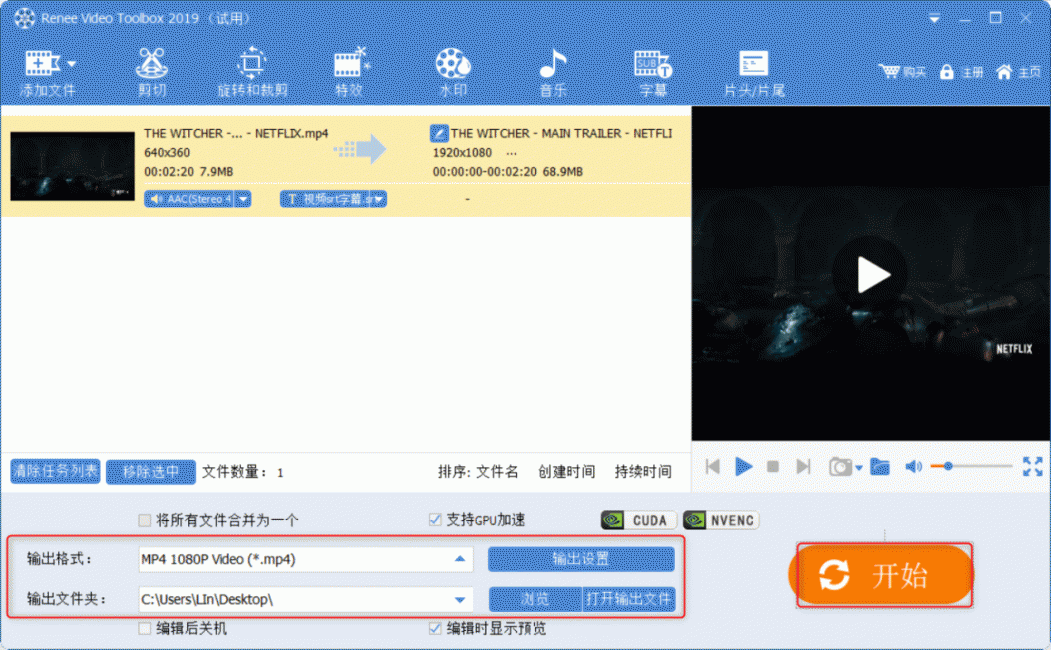
Task: Toggle 支持GPU加速 checkbox
Action: point(435,520)
